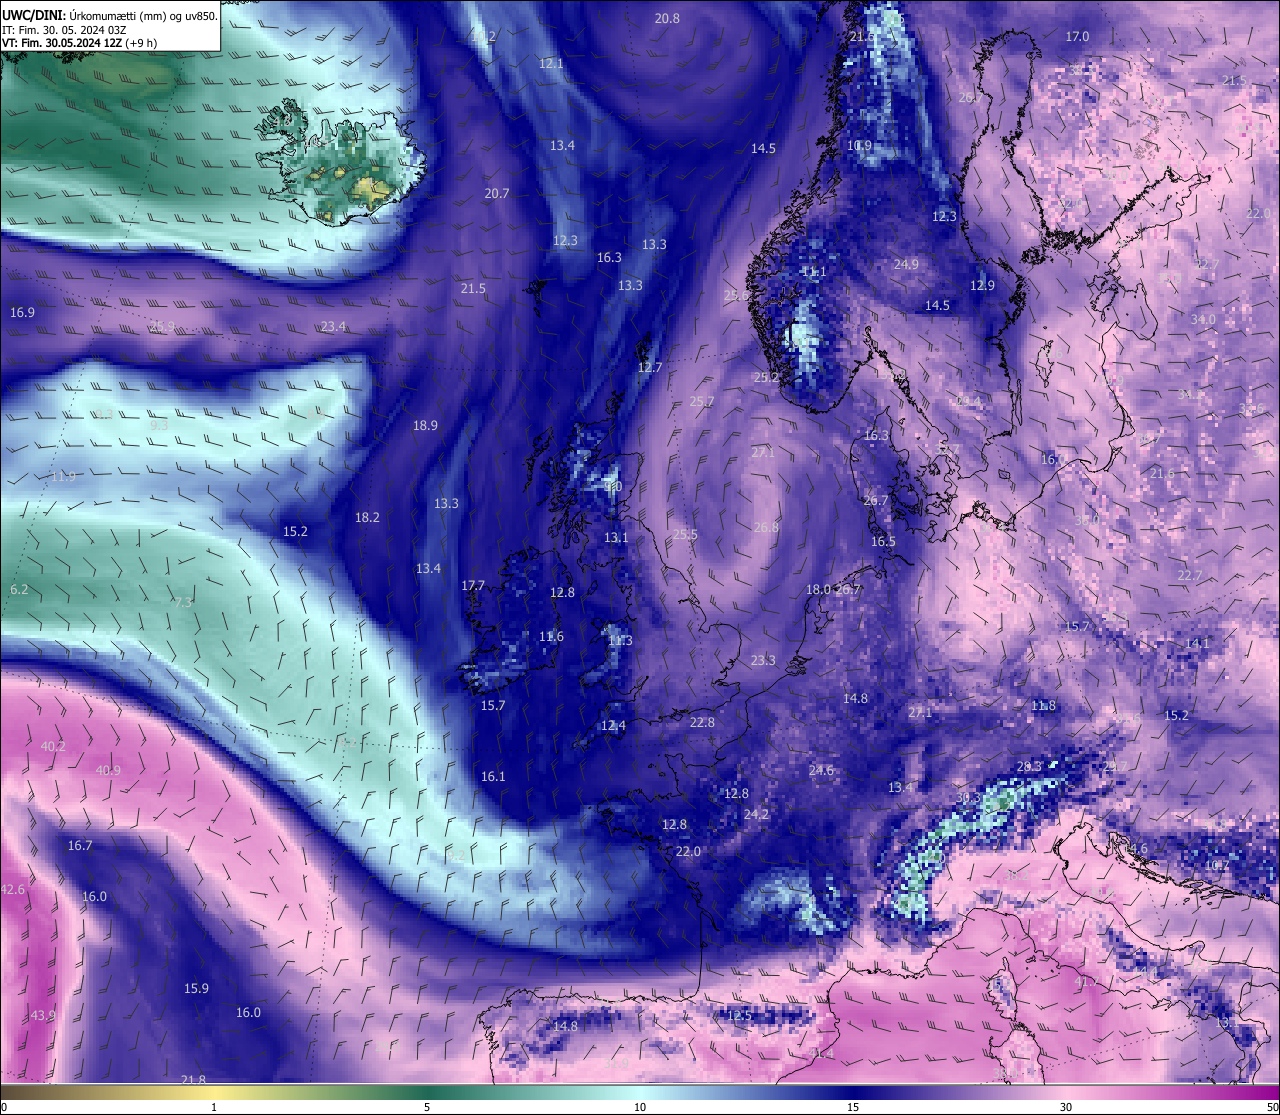The image size is (1280, 1115).
Task: Click the colour scale label '5'
Action: 427,1107
